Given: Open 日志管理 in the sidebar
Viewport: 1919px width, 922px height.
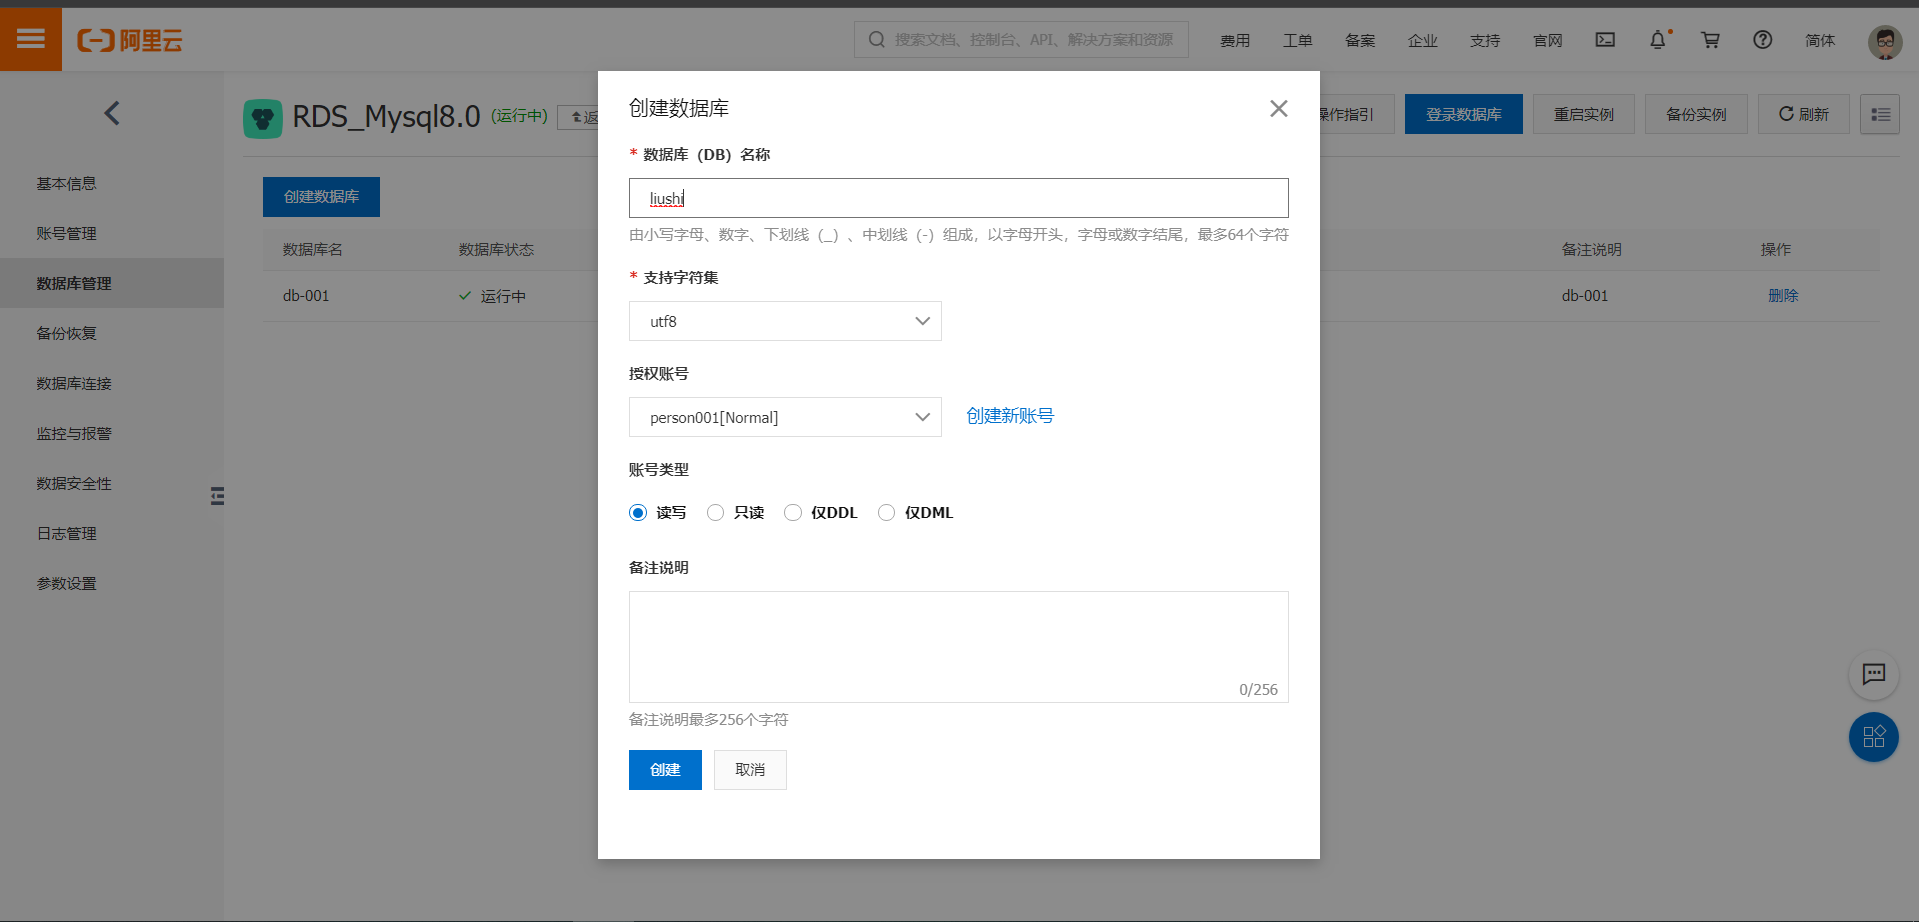Looking at the screenshot, I should coord(67,534).
